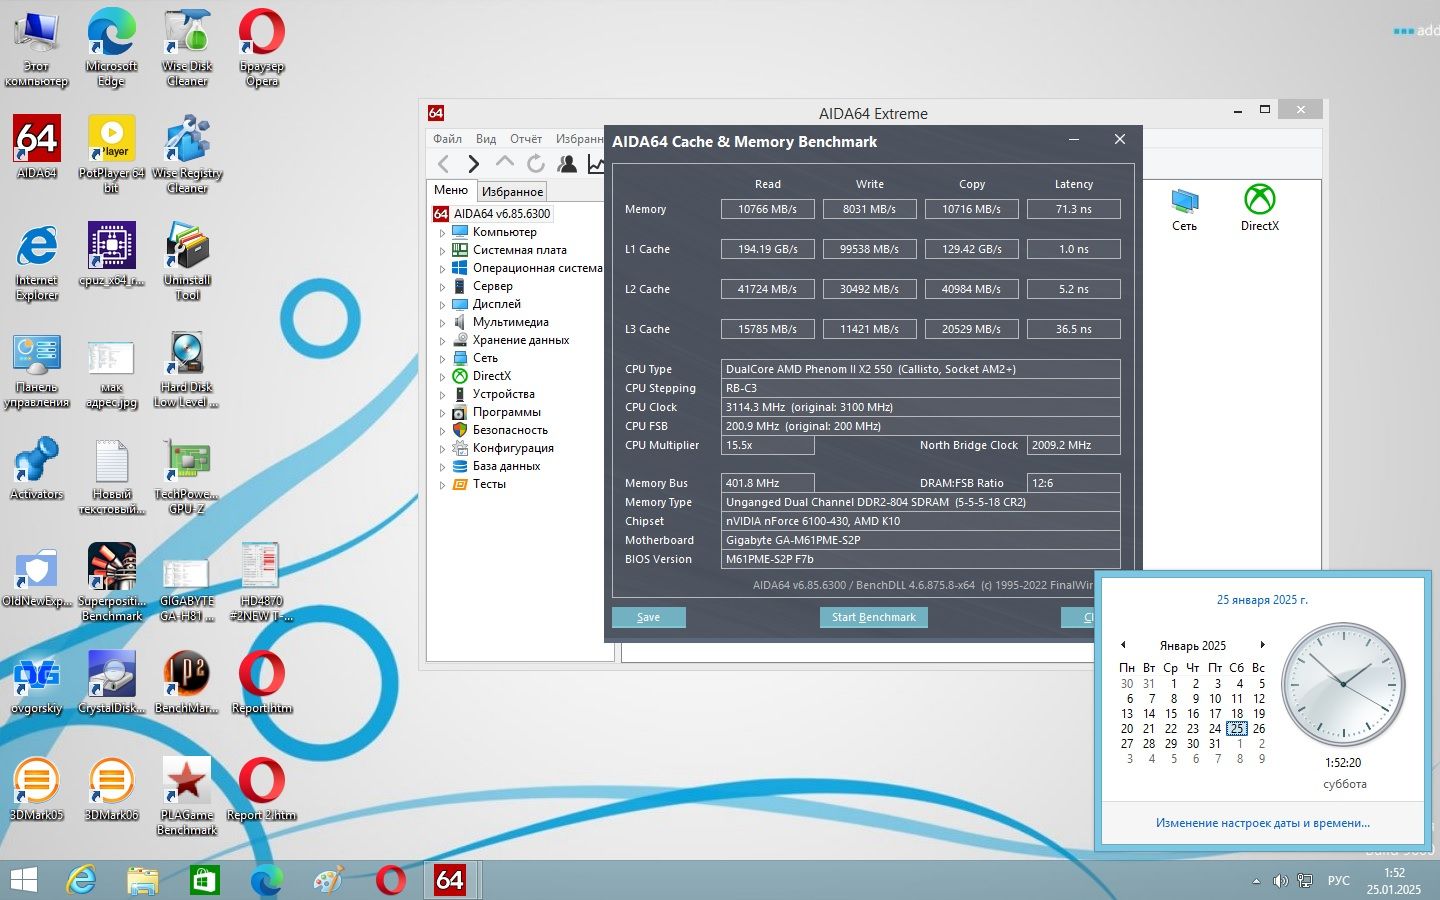
Task: Open Изменение настроек даты и времени link
Action: (1263, 823)
